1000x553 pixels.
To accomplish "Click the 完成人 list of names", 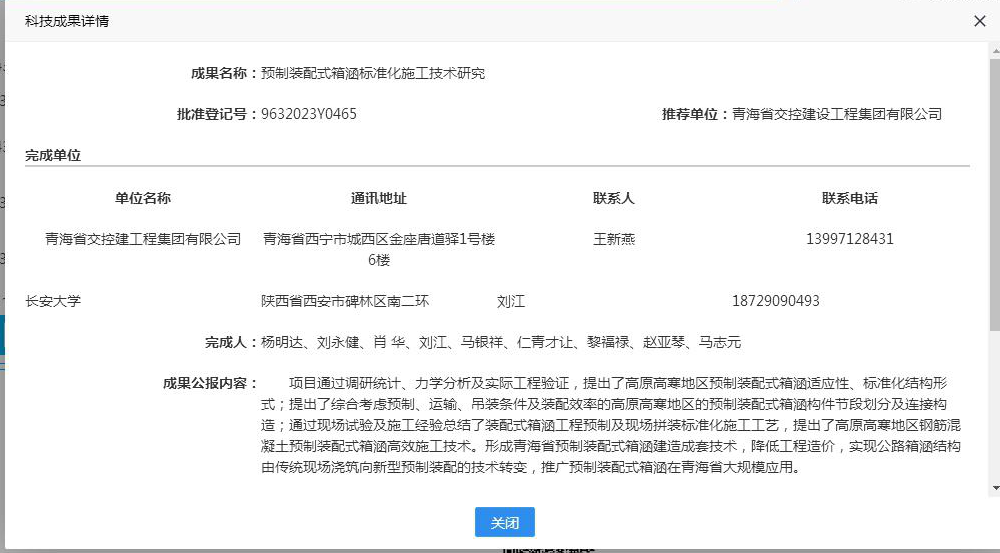I will (501, 343).
